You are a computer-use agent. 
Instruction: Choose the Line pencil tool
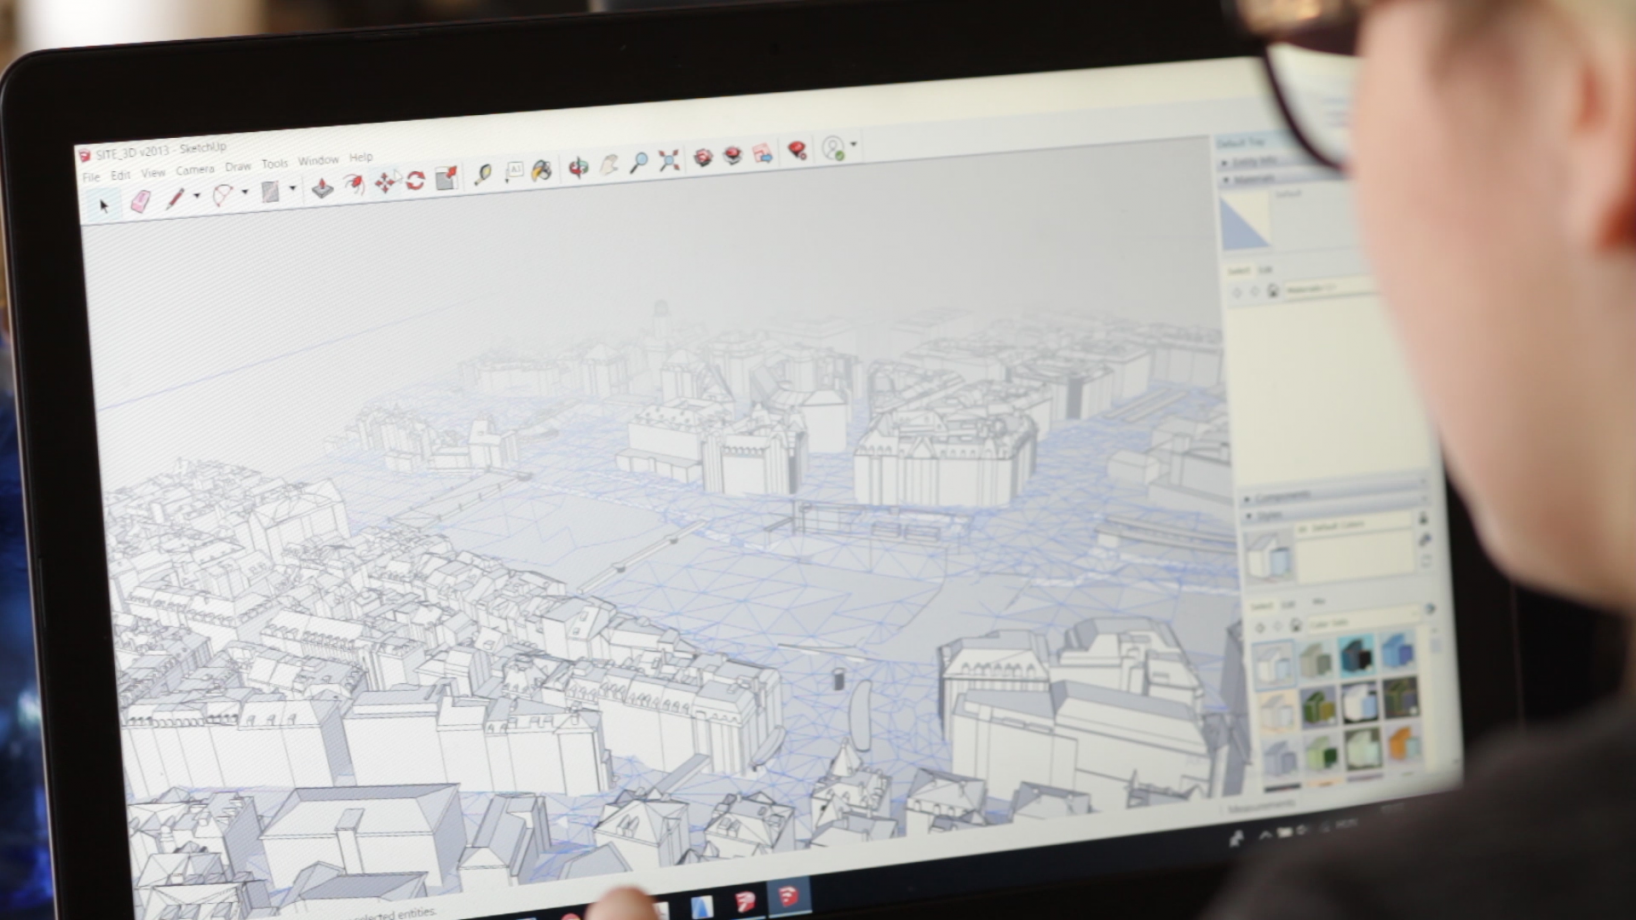175,198
